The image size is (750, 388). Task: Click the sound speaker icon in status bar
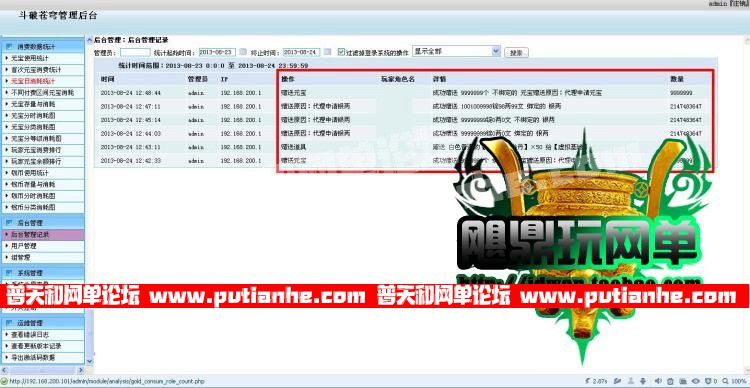[658, 381]
